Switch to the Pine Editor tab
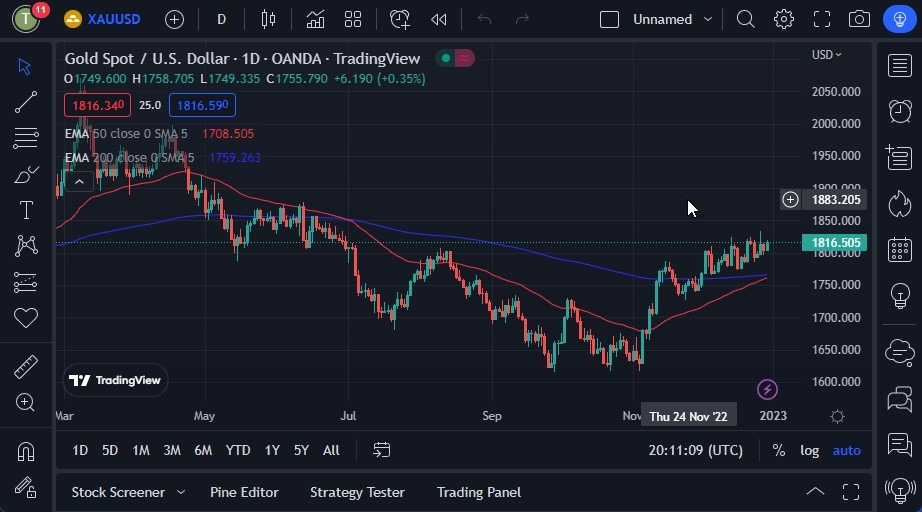Image resolution: width=922 pixels, height=512 pixels. [x=244, y=492]
